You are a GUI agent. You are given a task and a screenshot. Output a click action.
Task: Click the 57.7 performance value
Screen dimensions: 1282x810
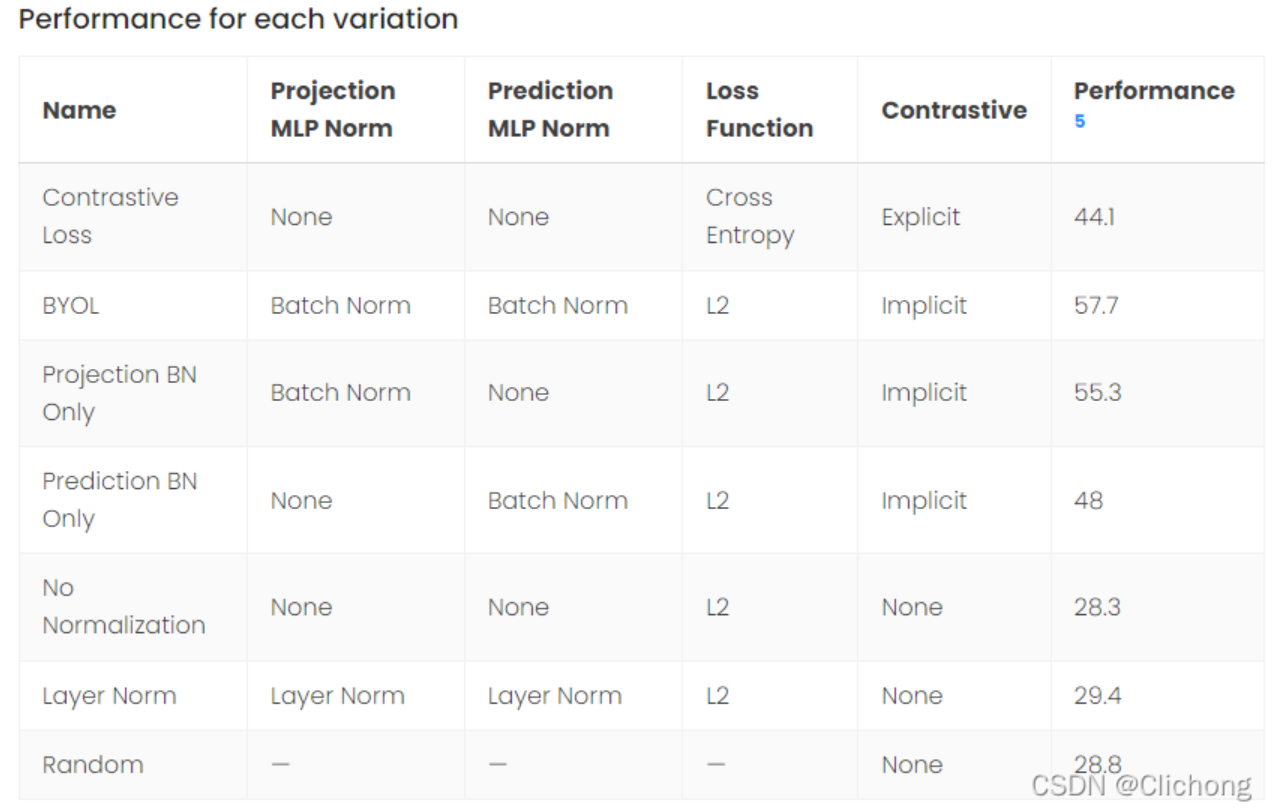tap(1096, 305)
